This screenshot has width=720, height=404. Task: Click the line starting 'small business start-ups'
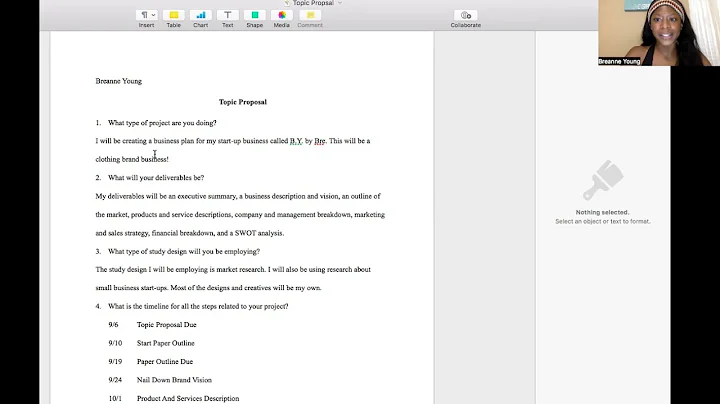(208, 288)
